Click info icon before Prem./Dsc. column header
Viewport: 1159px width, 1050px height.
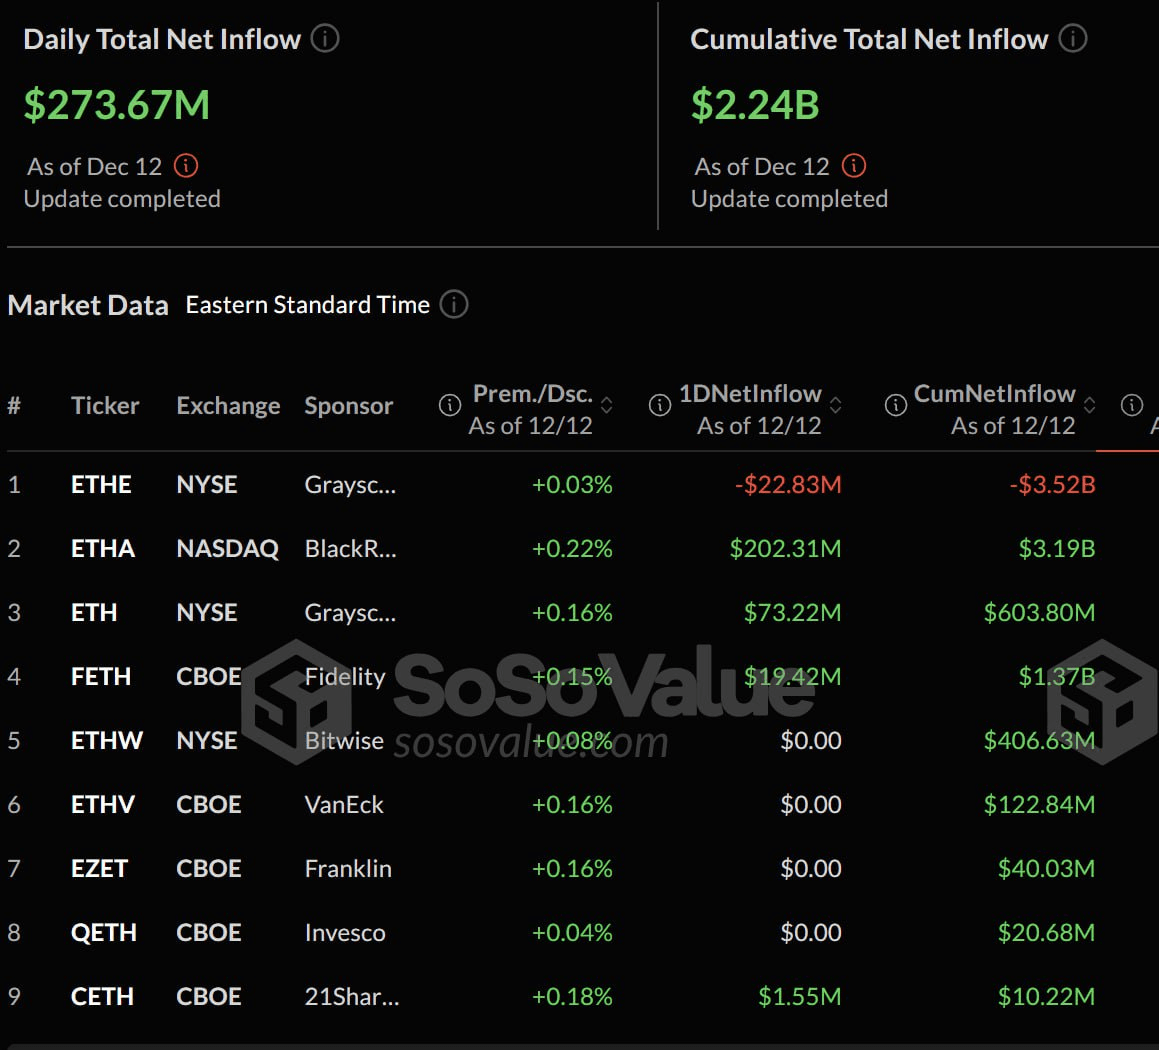pos(449,405)
